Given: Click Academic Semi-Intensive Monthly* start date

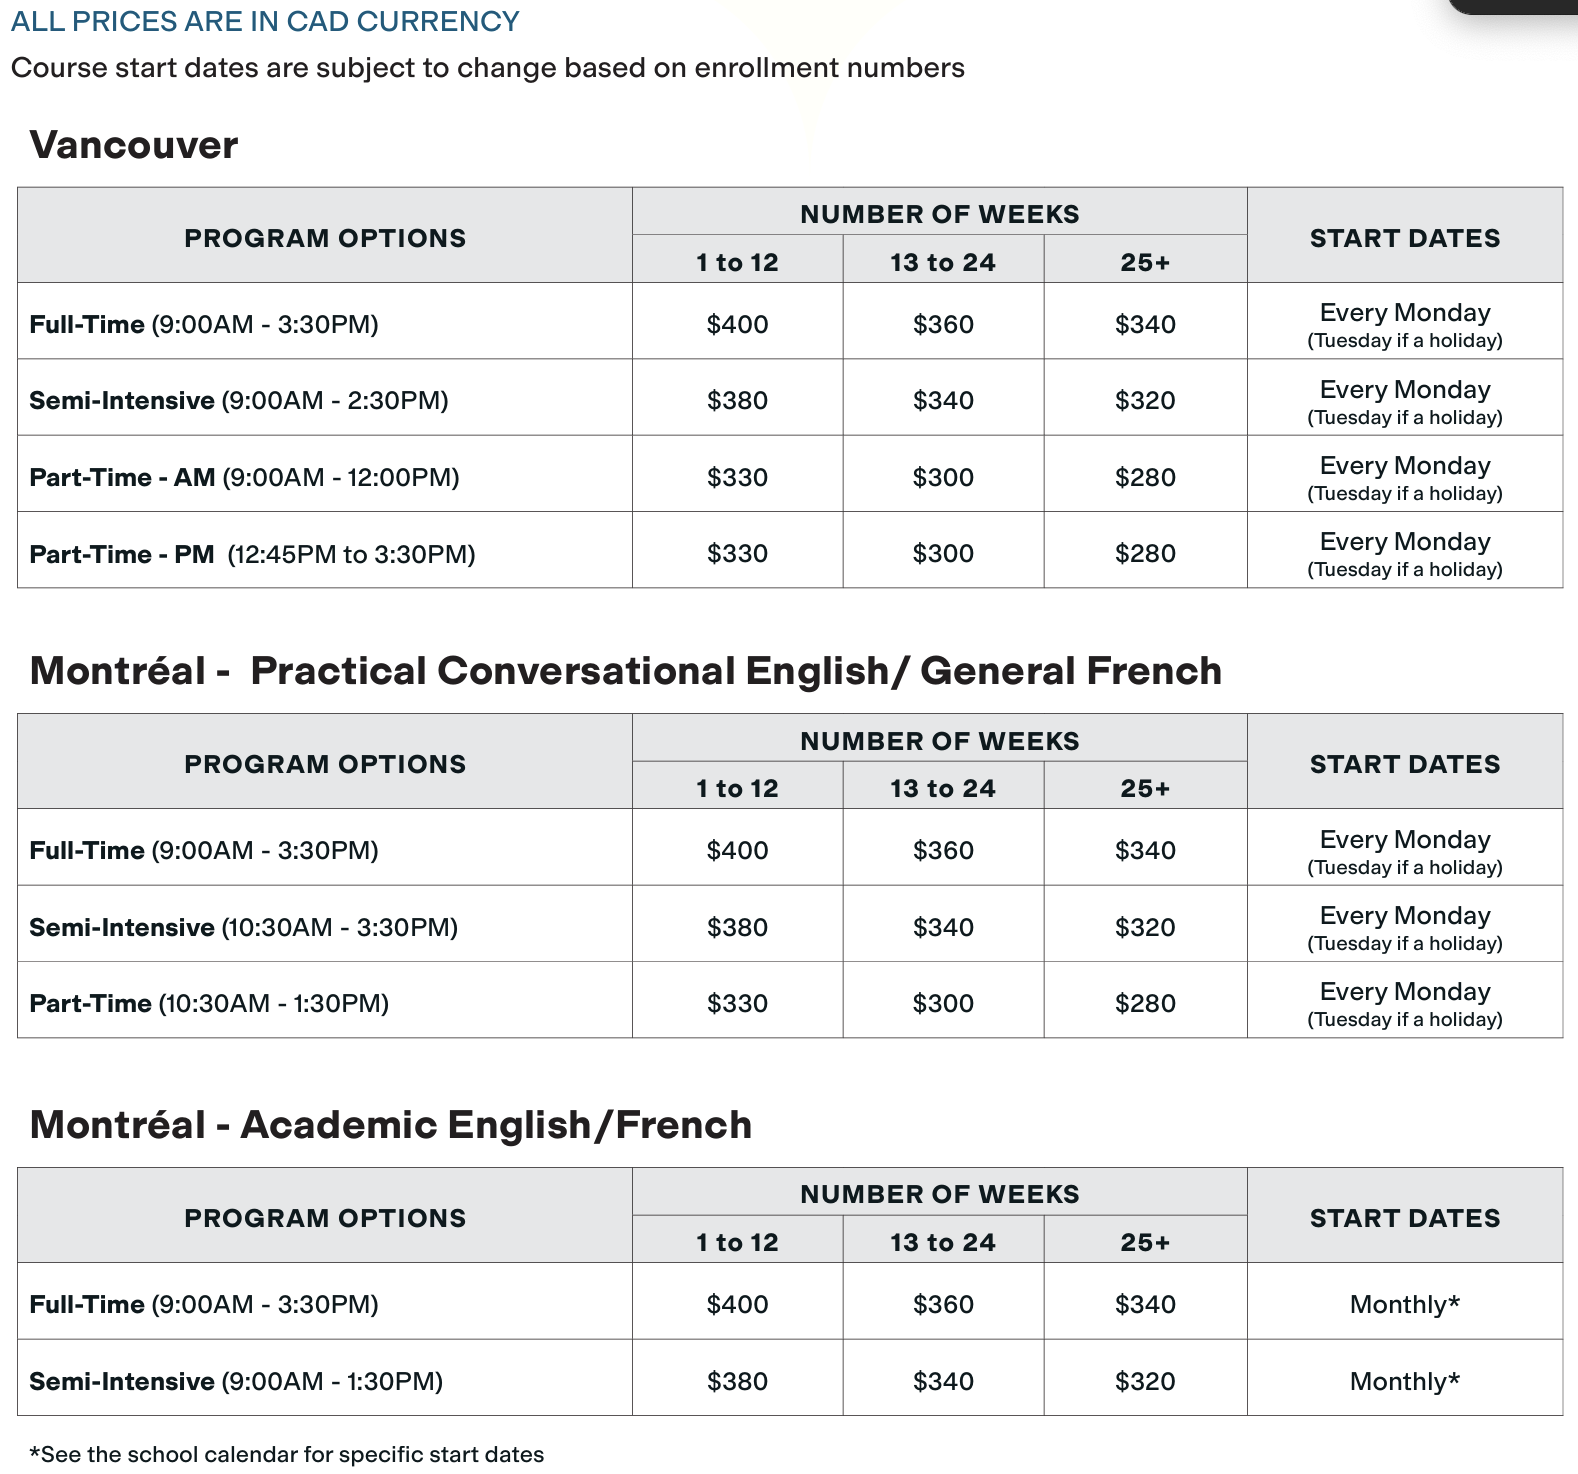Looking at the screenshot, I should 1404,1381.
